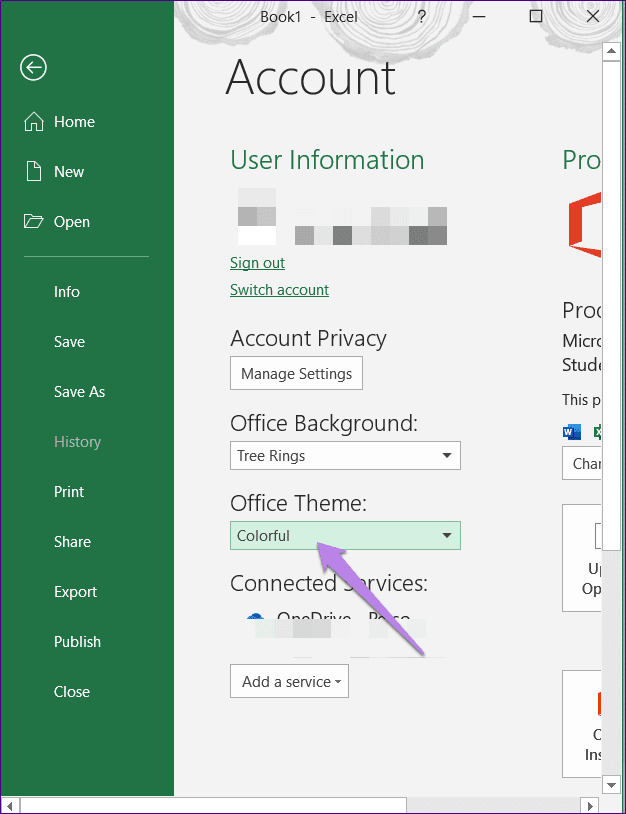
Task: Open the Print page
Action: [69, 492]
